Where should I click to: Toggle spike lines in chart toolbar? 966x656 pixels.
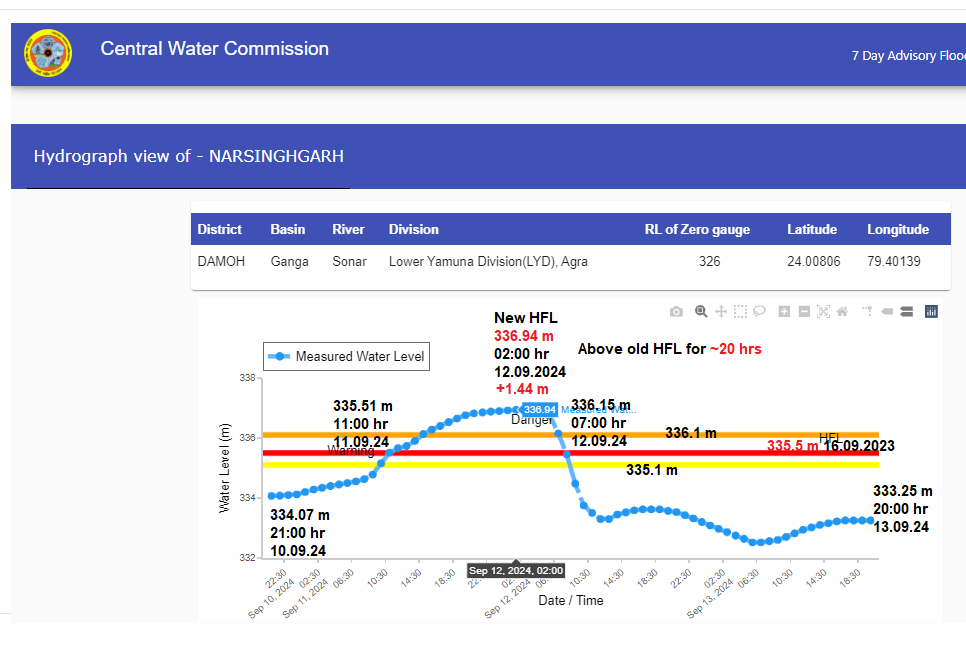(867, 312)
